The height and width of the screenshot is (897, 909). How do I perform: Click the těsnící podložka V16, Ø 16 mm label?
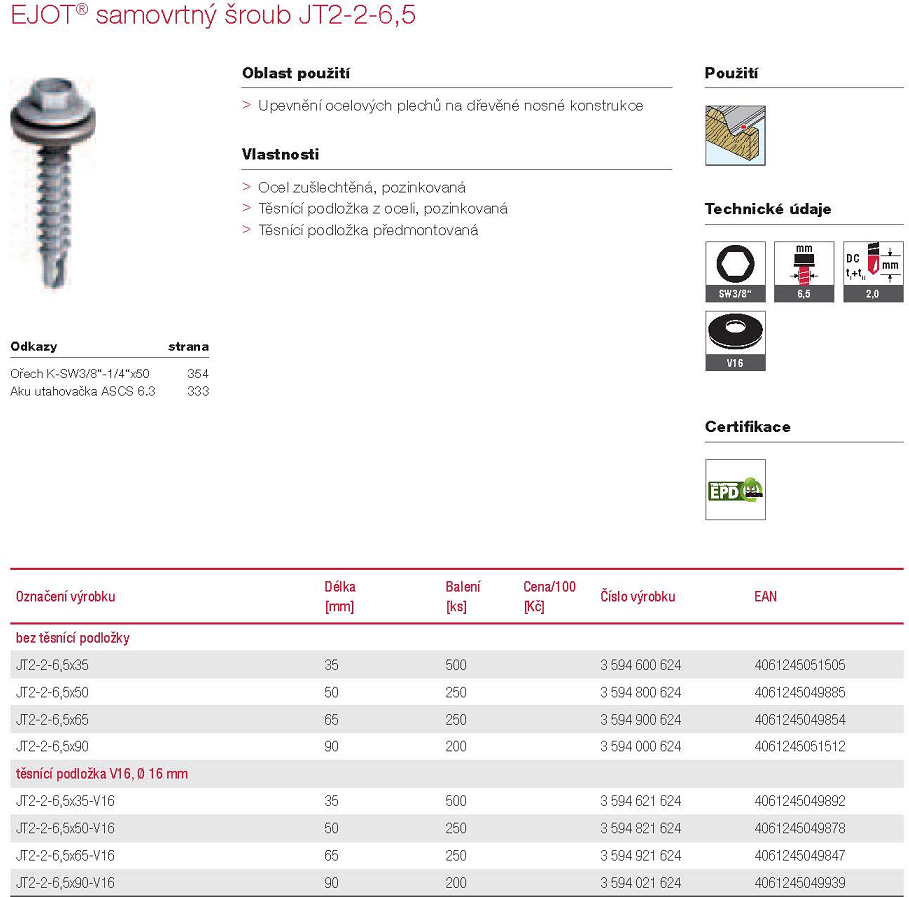point(101,773)
